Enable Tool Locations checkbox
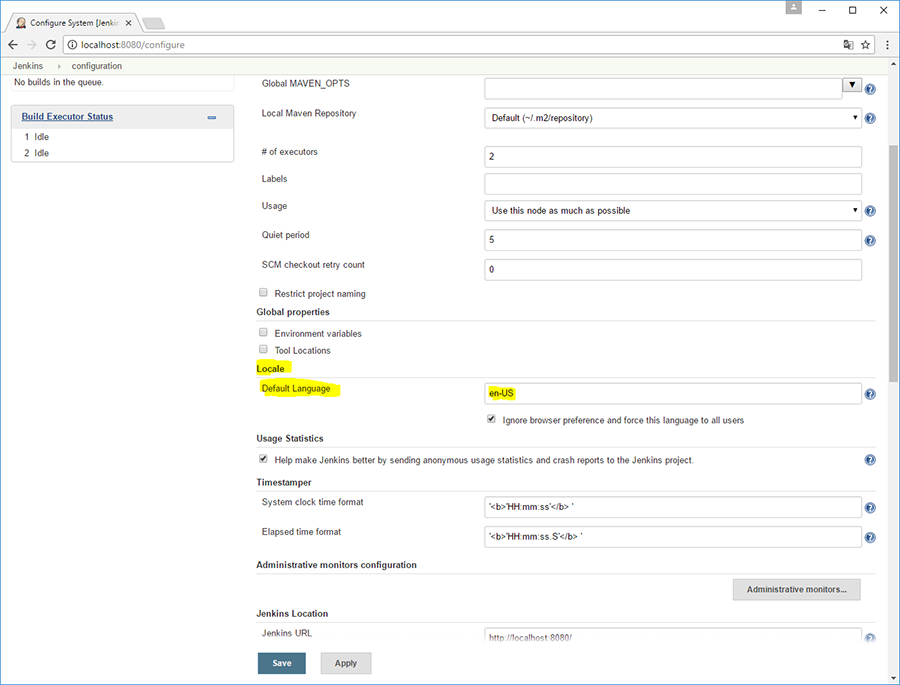900x685 pixels. [x=263, y=349]
